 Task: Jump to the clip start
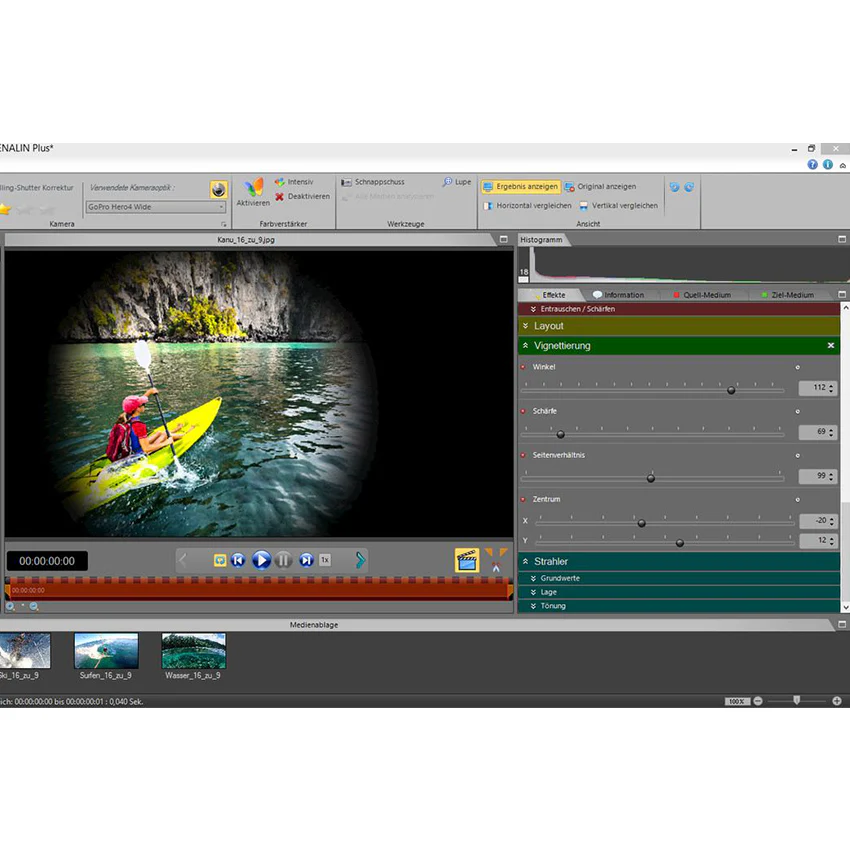tap(238, 560)
